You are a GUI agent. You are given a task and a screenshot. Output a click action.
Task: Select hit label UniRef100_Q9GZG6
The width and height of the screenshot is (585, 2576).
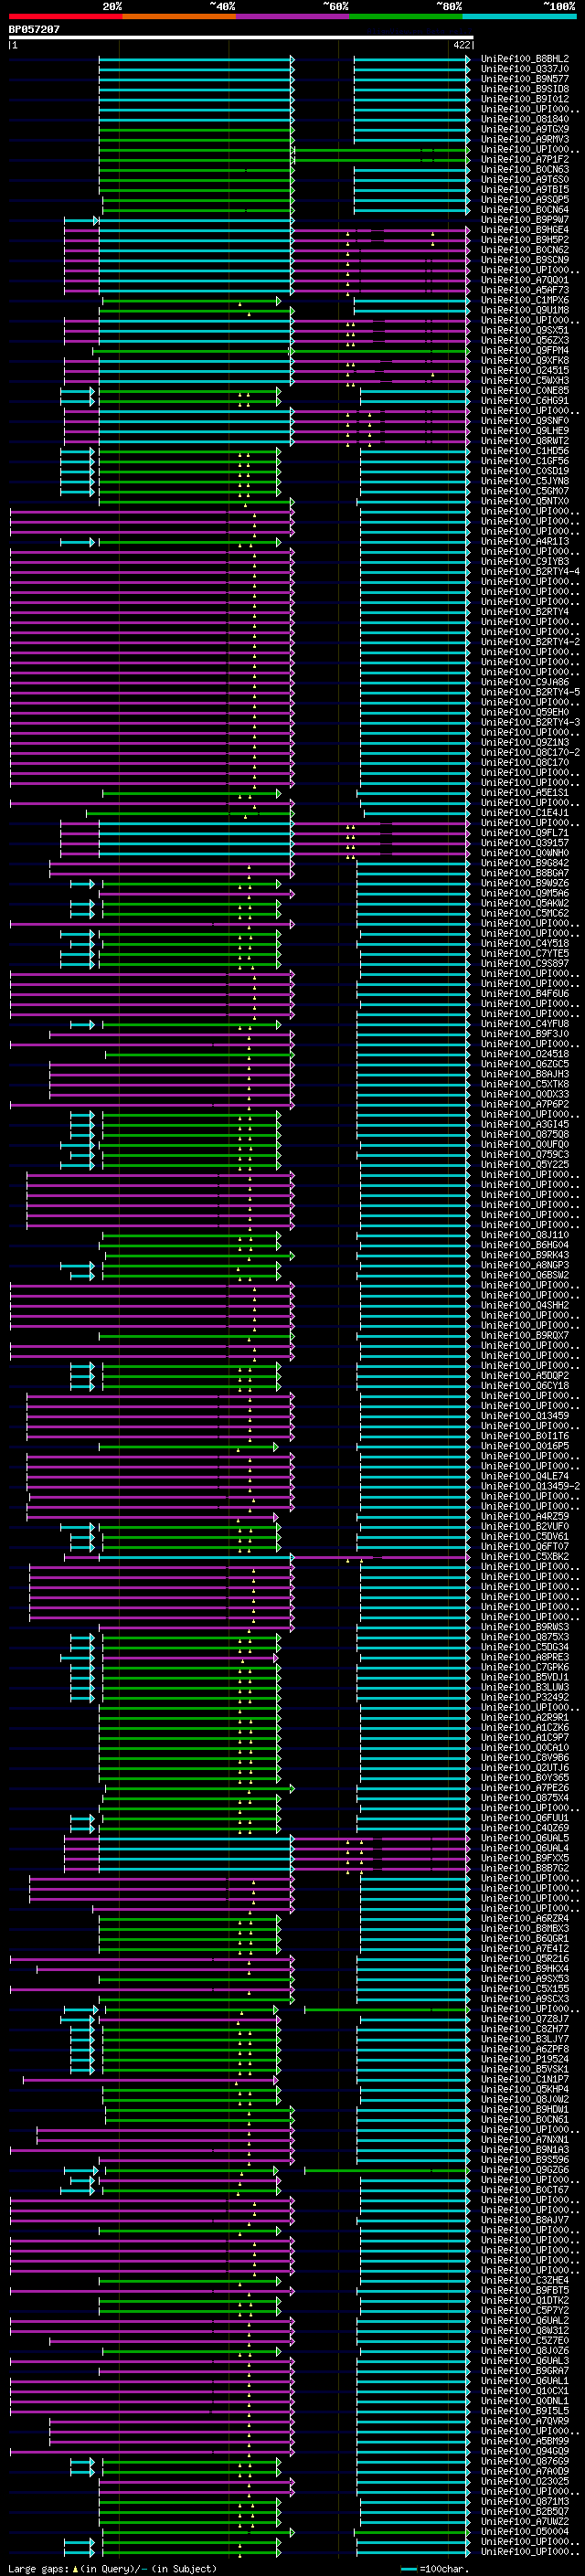point(525,2169)
